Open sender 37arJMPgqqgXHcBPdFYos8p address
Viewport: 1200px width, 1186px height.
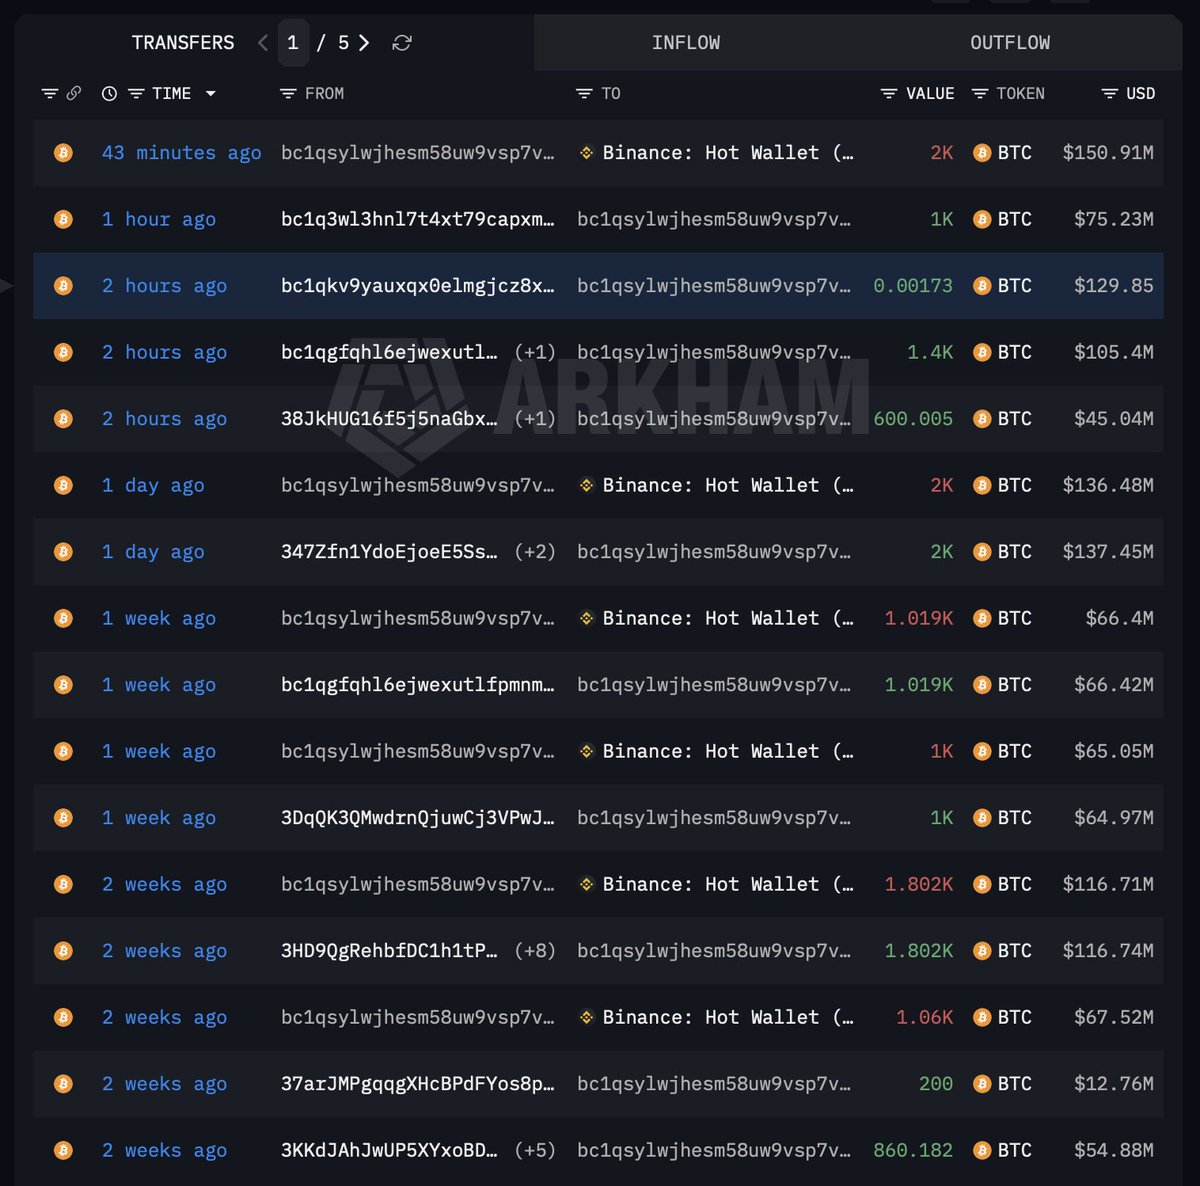coord(417,1084)
